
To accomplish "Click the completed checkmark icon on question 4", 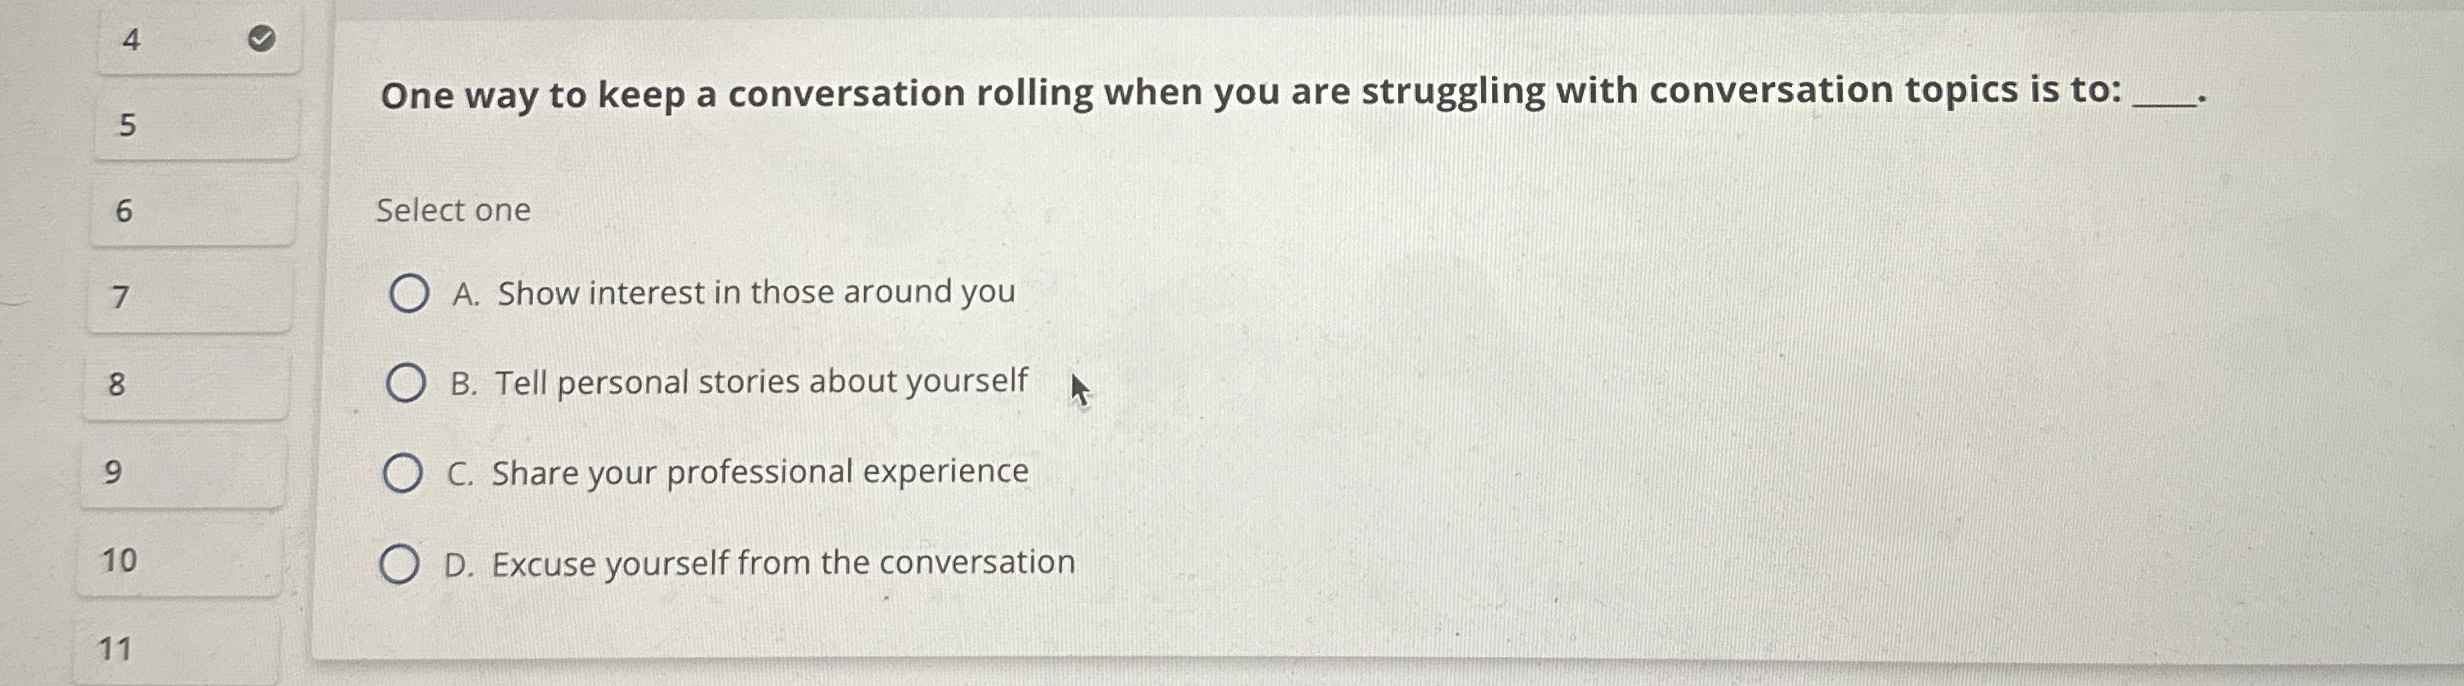I will (x=259, y=37).
